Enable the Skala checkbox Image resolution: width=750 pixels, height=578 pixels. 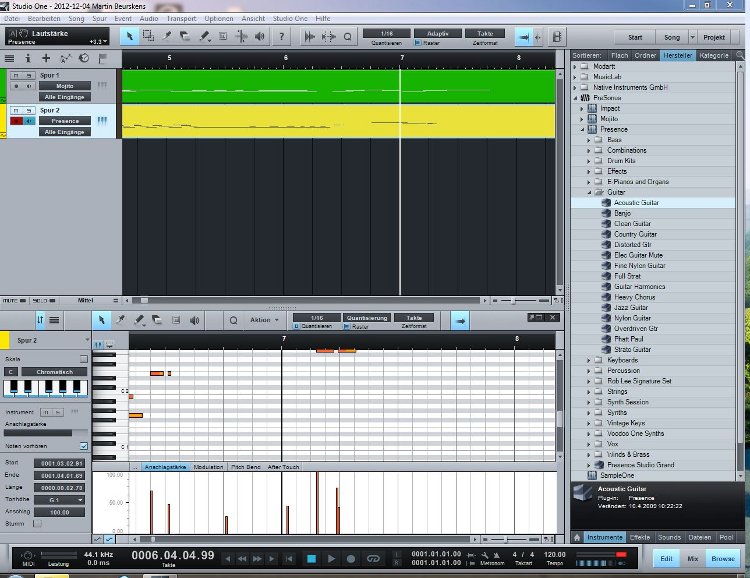(84, 359)
